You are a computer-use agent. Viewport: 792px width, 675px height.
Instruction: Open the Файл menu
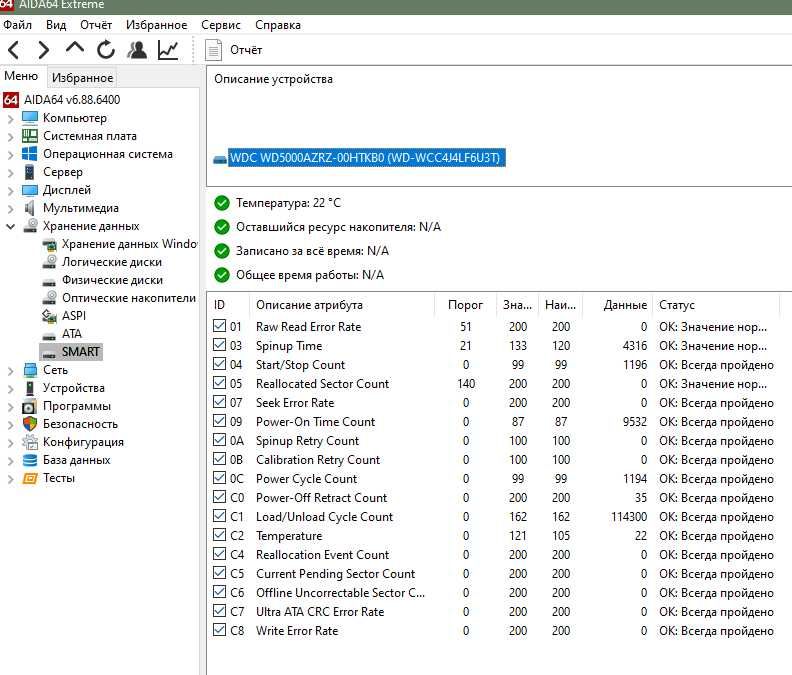click(18, 25)
